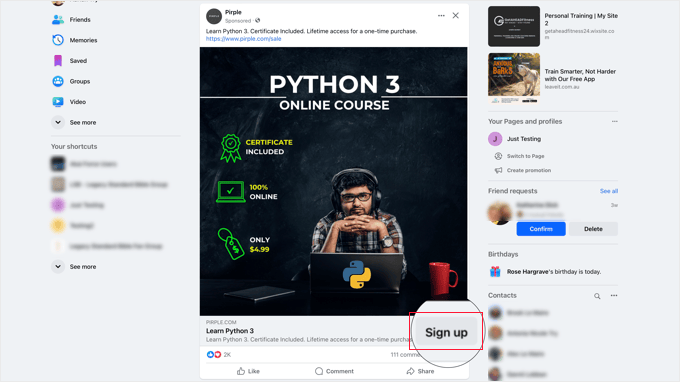Open the Pirple page name link

[x=233, y=12]
